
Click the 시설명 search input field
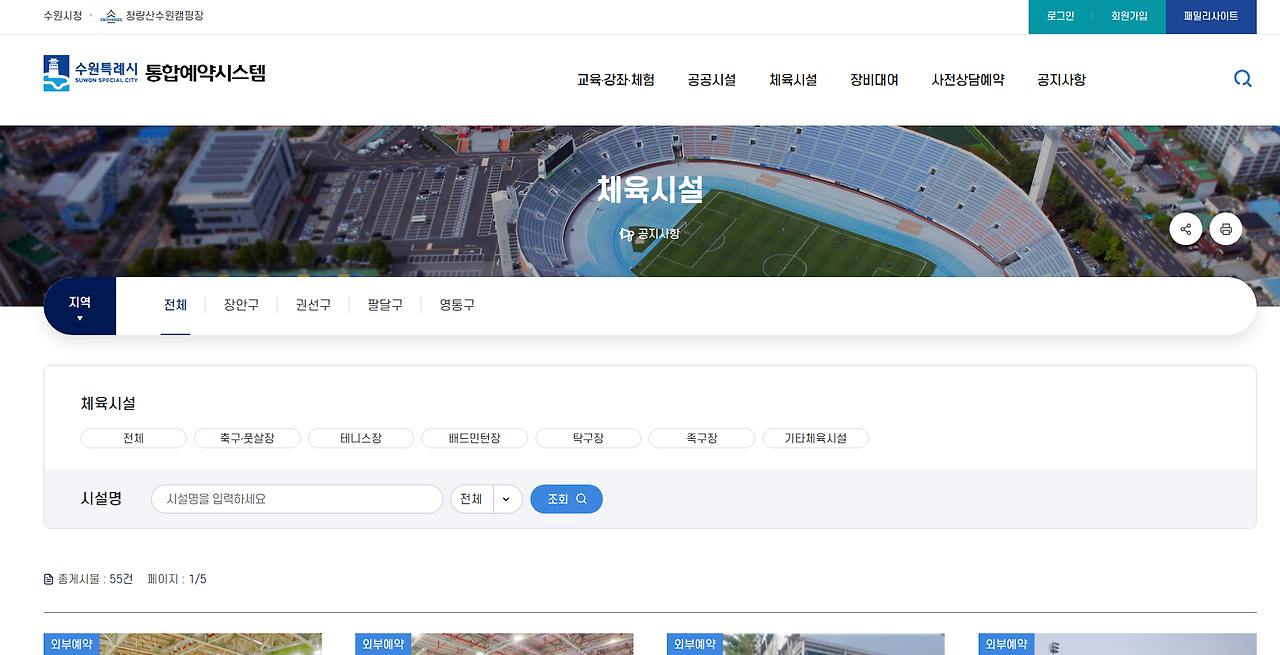coord(297,499)
